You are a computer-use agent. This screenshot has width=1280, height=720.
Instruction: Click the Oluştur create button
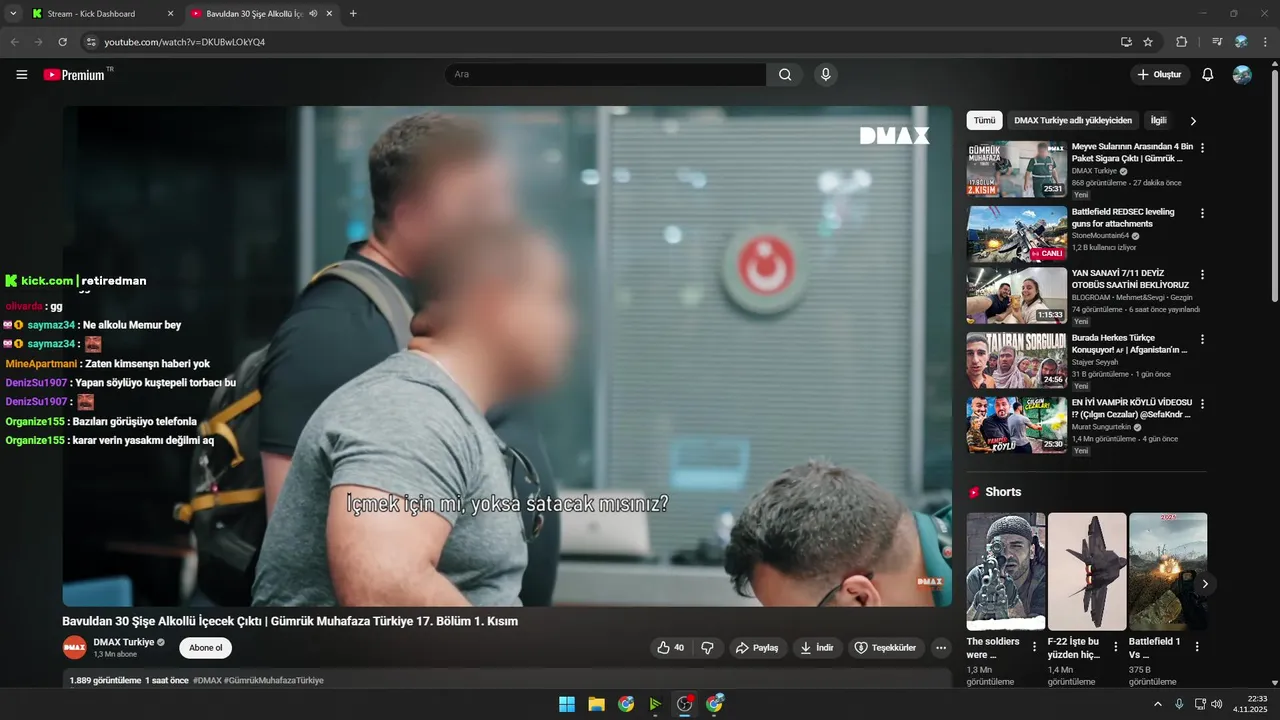tap(1159, 74)
